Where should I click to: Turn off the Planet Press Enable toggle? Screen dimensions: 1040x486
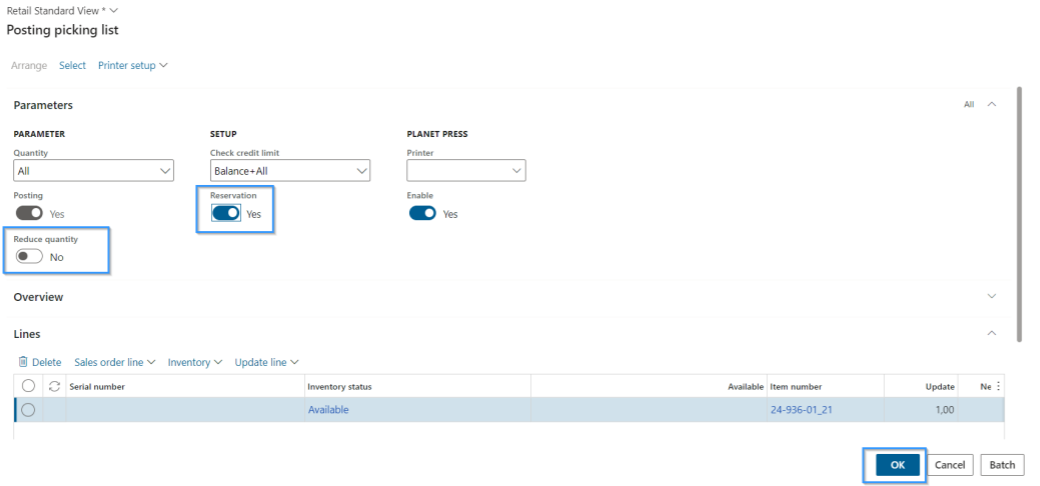[422, 213]
